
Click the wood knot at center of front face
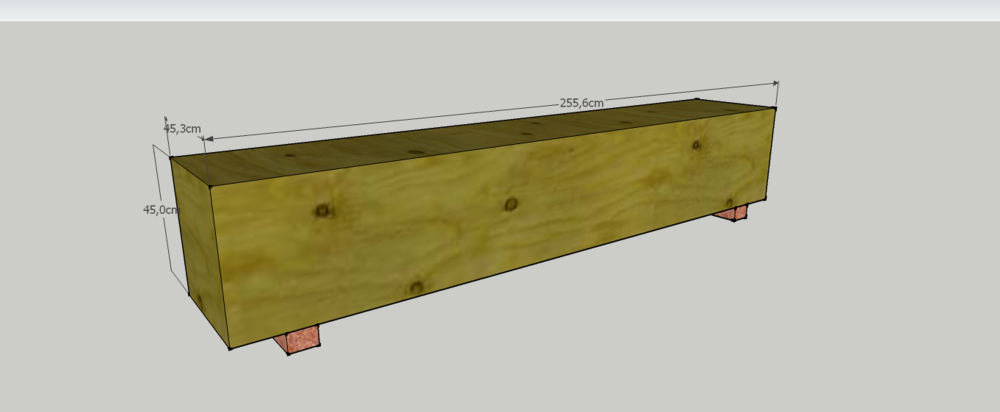click(x=511, y=204)
